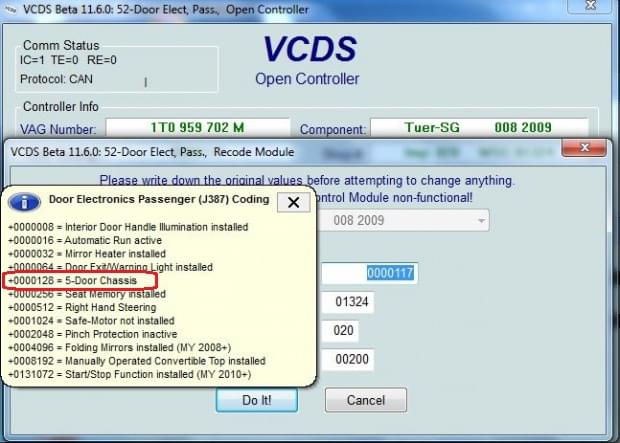Viewport: 620px width, 443px height.
Task: Click the Component field Tuer-SG 008 2009
Action: coord(480,127)
